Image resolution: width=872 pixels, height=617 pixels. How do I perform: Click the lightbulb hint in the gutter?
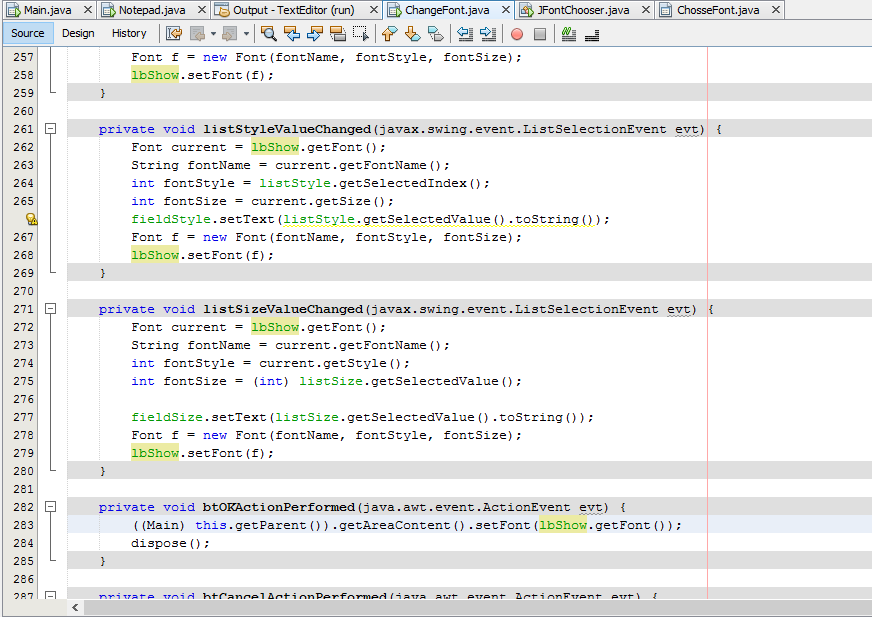click(x=31, y=219)
